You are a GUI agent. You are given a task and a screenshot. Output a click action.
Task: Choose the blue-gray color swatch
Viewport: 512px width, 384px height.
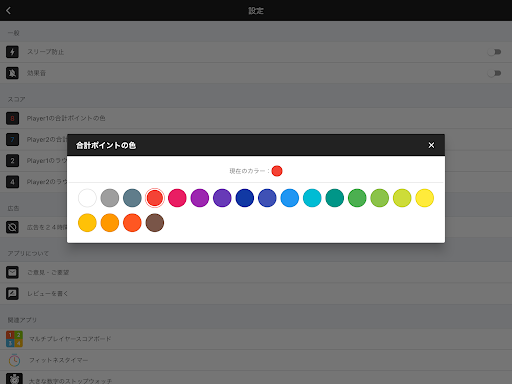pos(132,198)
